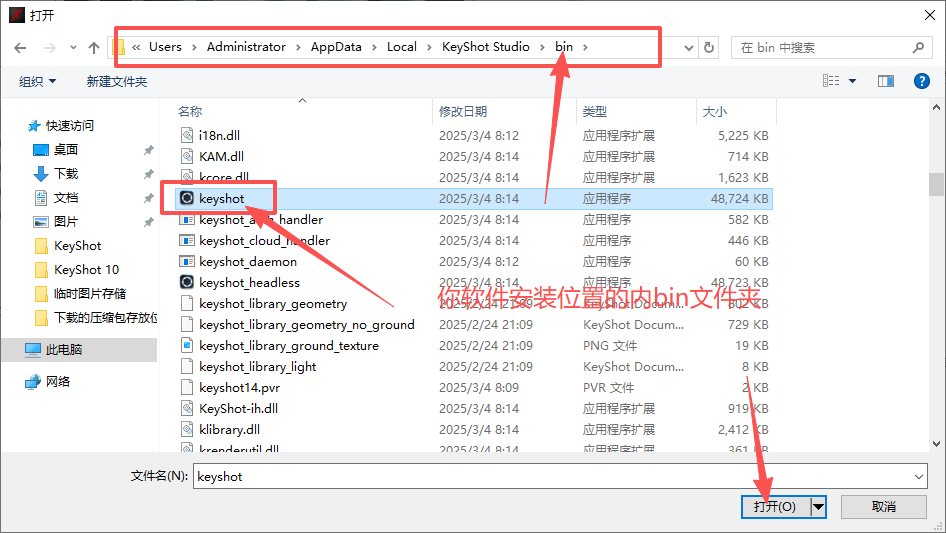
Task: Click the search bin input field
Action: pyautogui.click(x=824, y=48)
